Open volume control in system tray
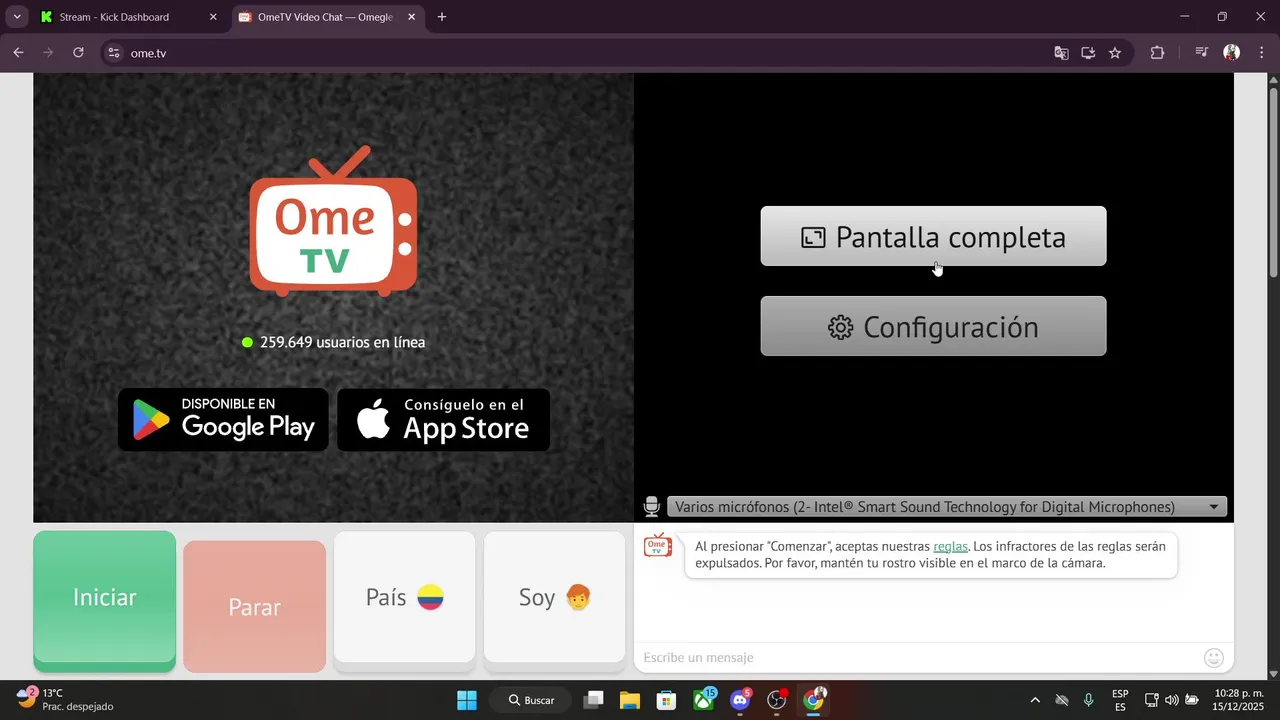The width and height of the screenshot is (1280, 720). click(1171, 700)
